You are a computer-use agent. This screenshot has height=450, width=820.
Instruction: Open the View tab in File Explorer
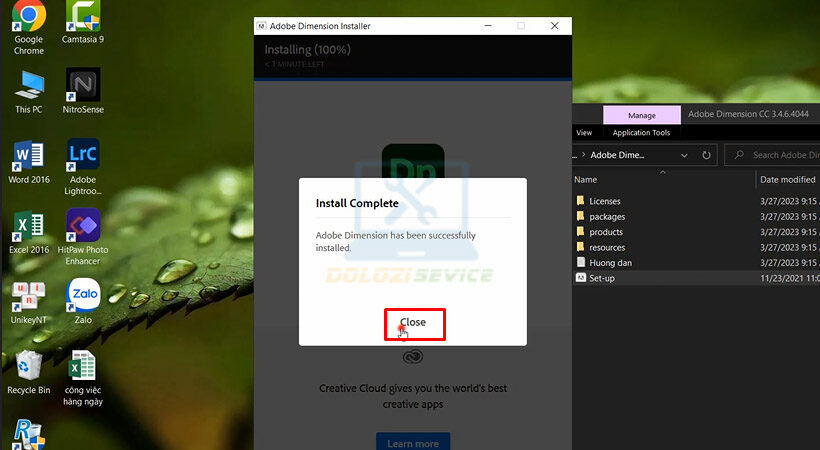[x=584, y=133]
